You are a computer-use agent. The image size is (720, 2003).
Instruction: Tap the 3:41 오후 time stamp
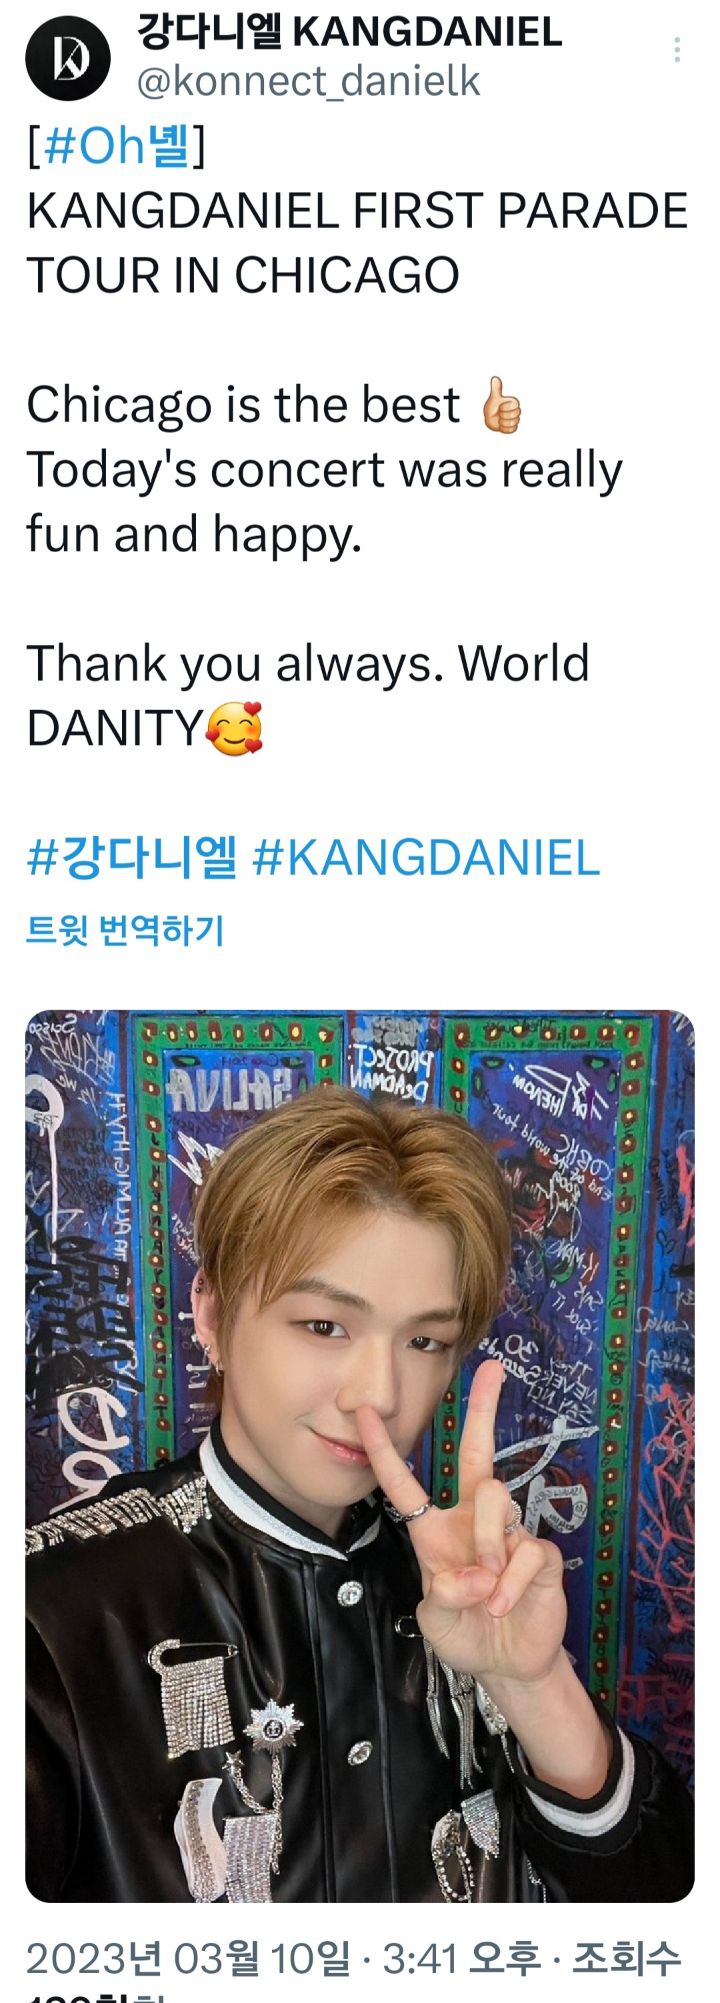(462, 1957)
